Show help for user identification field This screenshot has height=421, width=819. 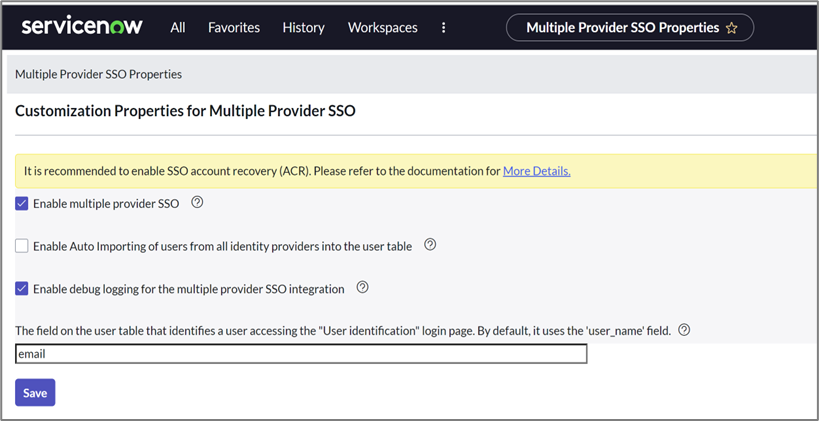[x=684, y=330]
